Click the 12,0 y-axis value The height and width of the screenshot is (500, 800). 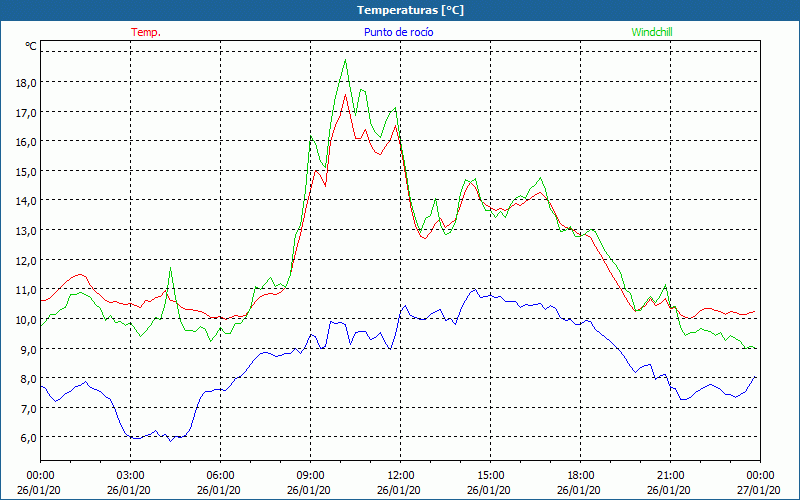tap(26, 260)
